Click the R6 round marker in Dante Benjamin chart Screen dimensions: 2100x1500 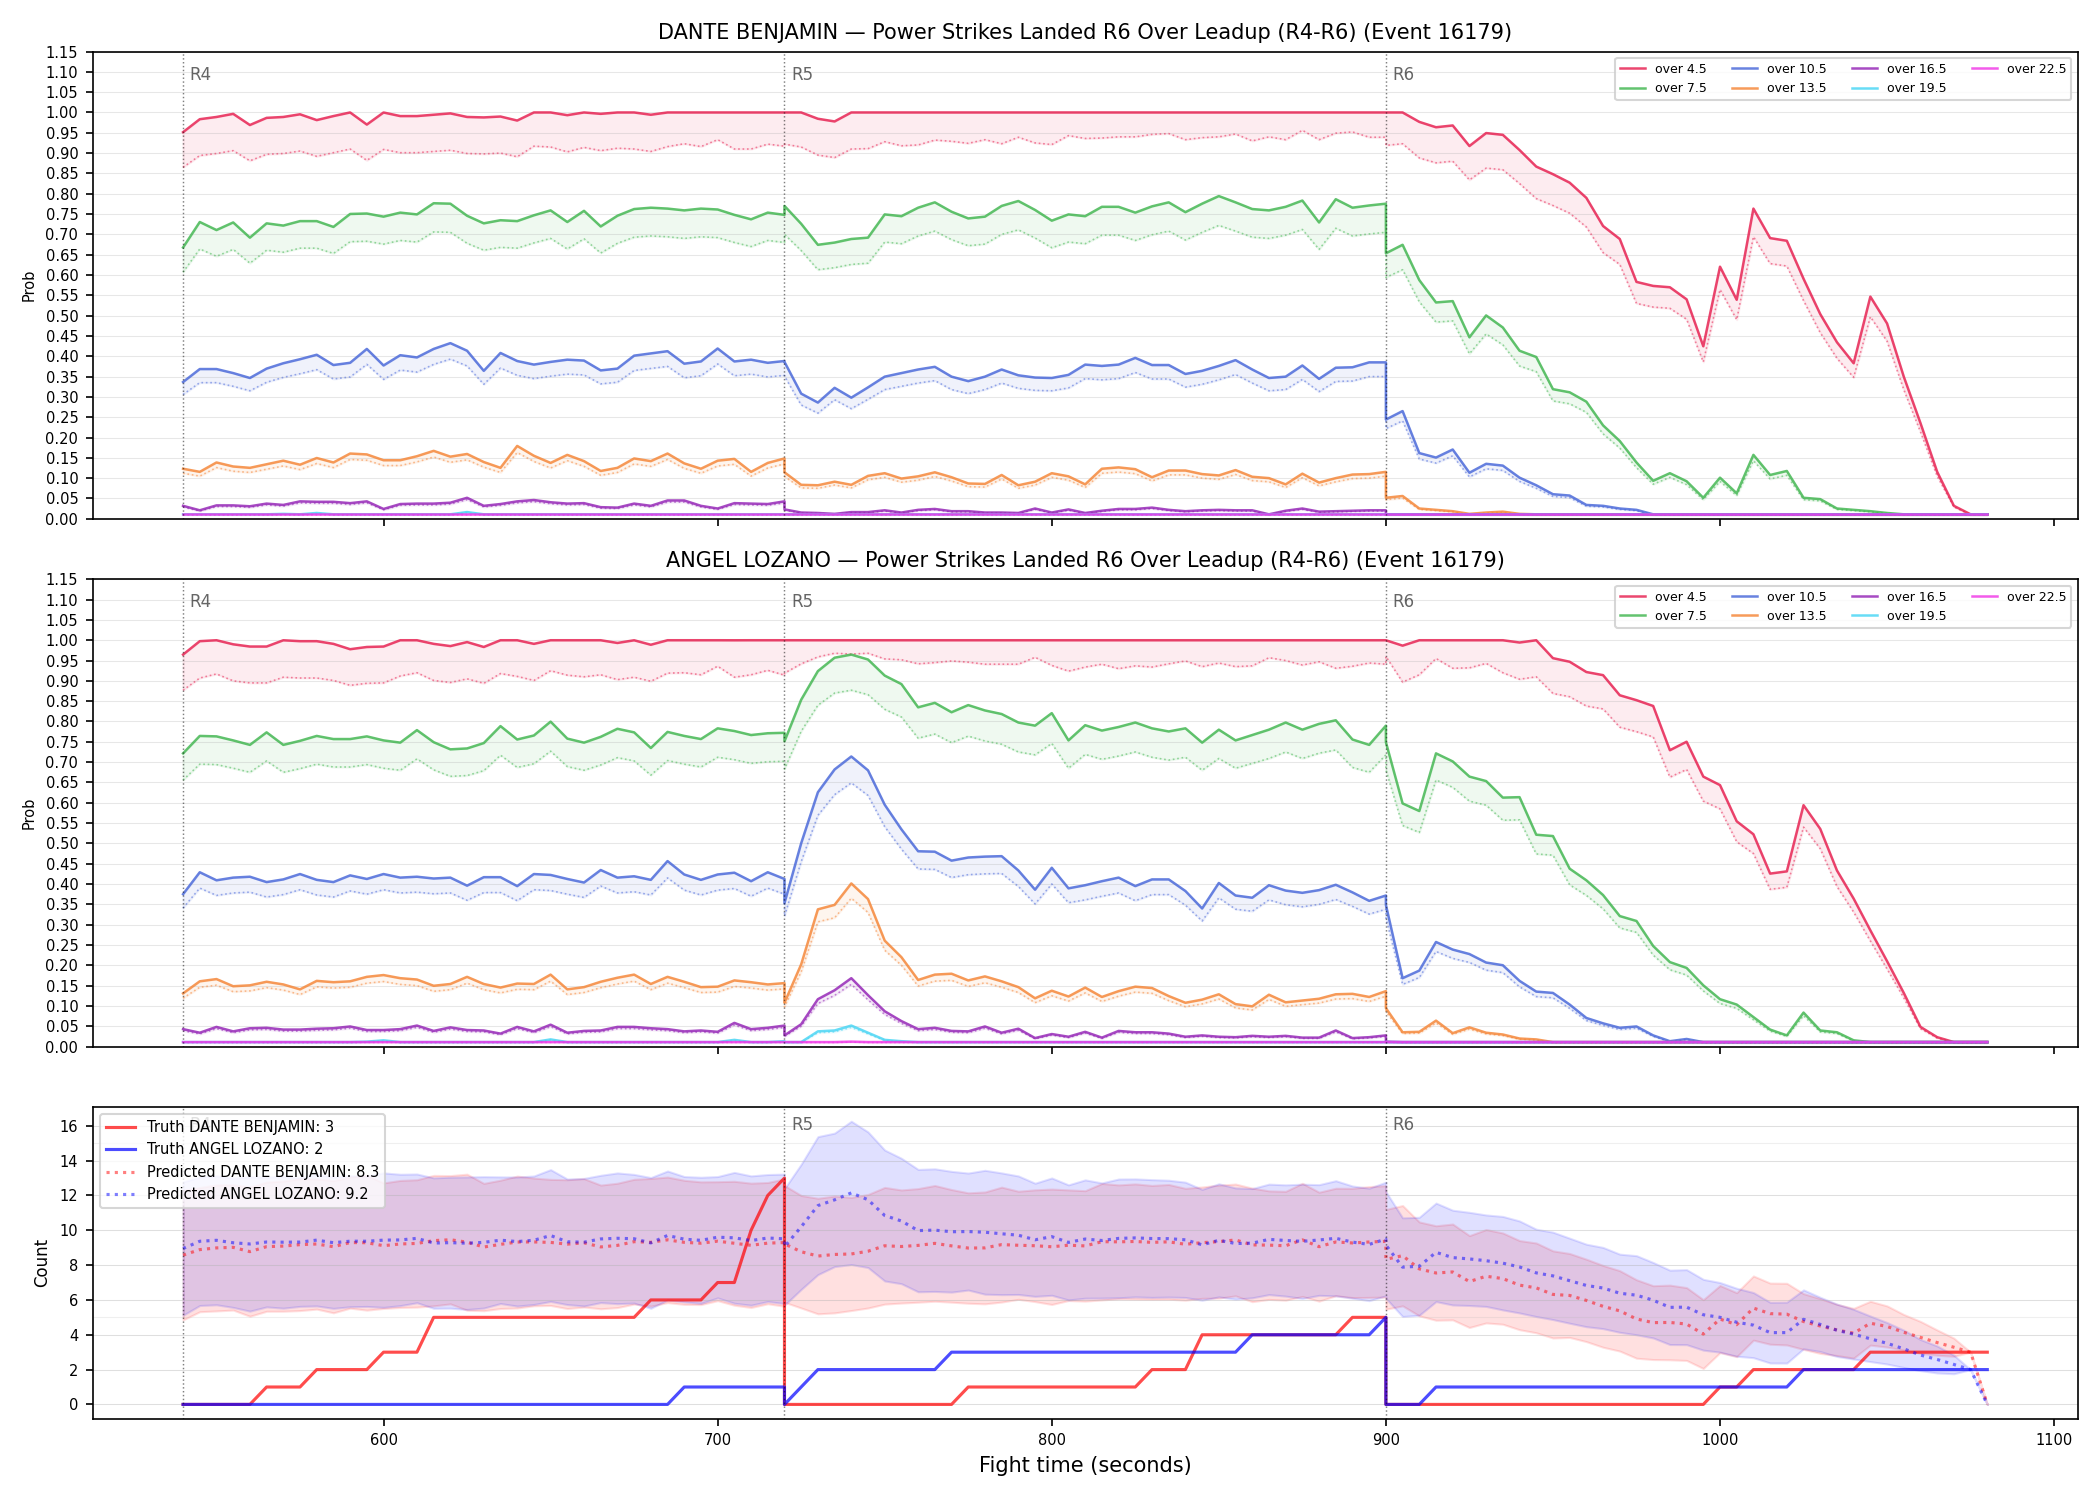(x=1403, y=74)
